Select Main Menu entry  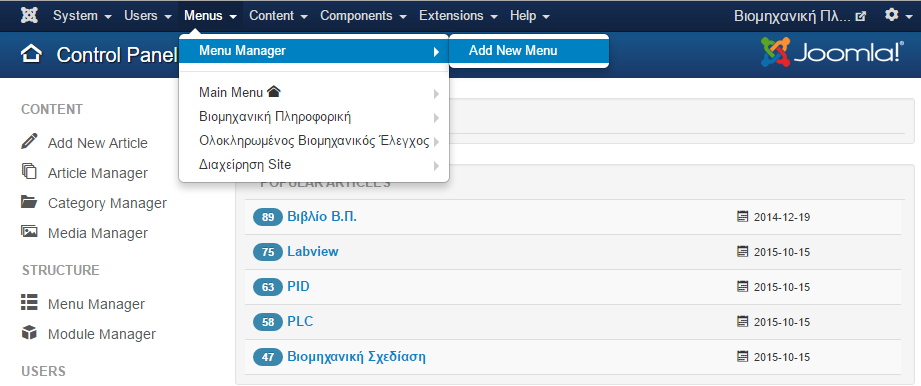(x=314, y=93)
